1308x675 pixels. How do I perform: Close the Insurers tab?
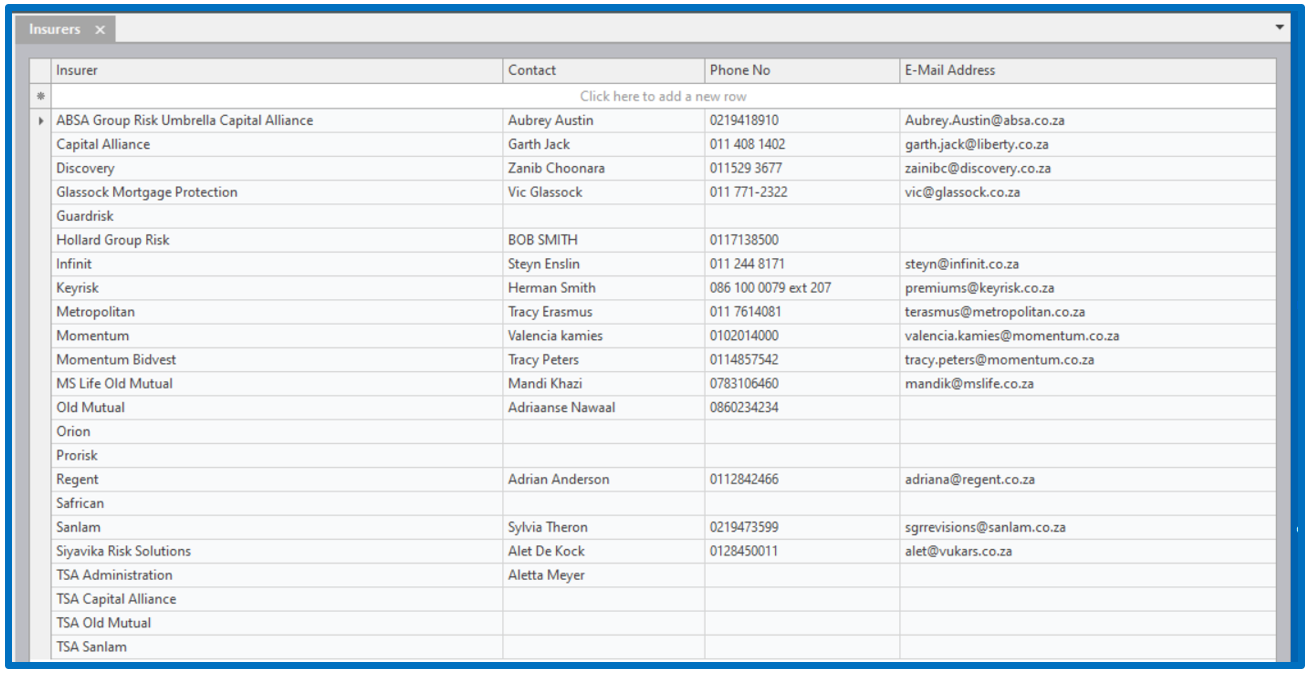pos(100,30)
